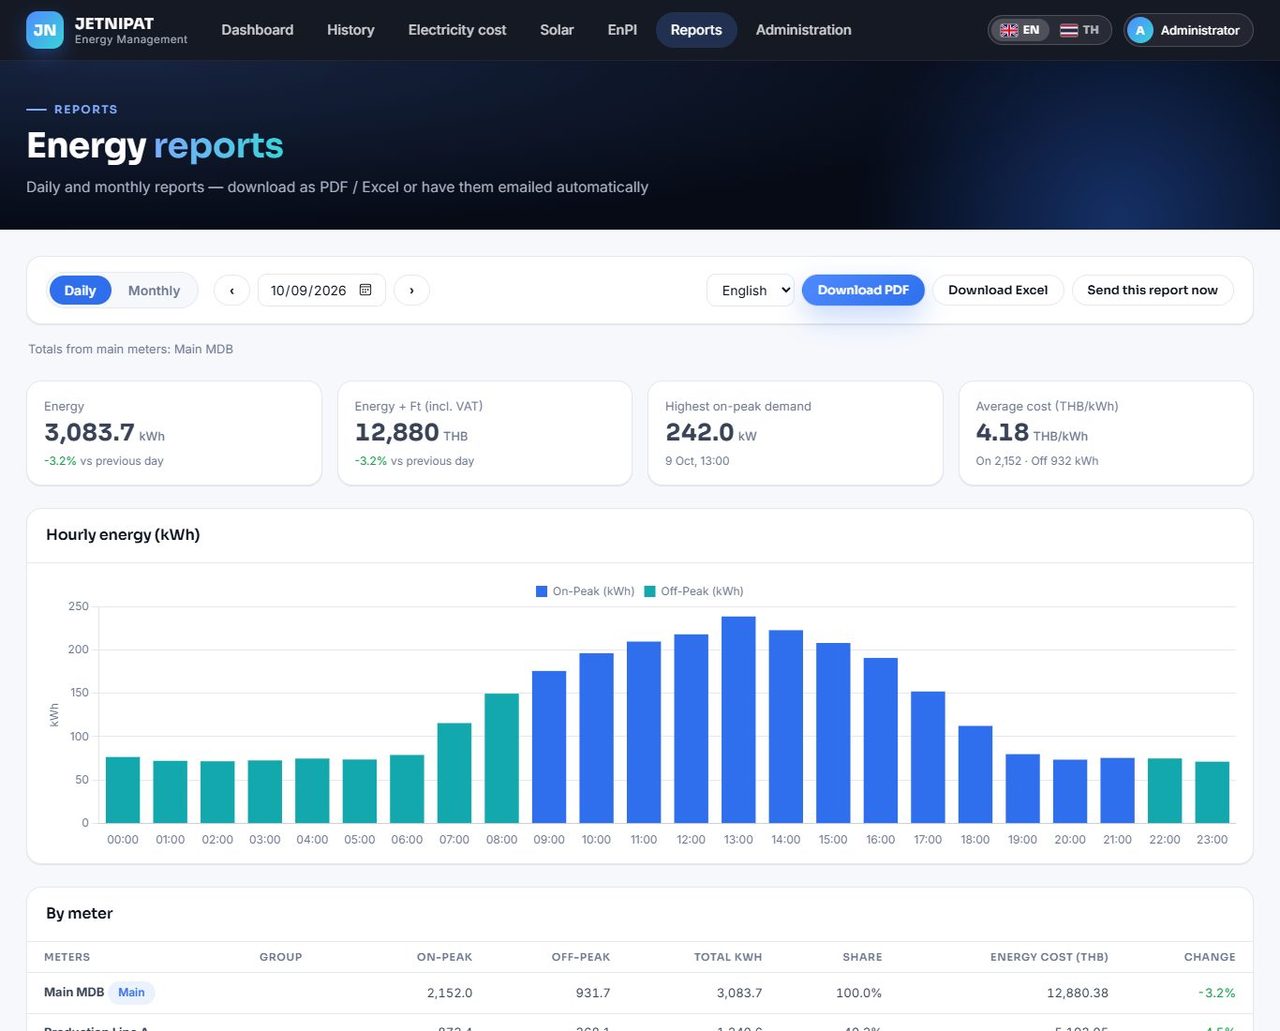Click the UK flag icon
The width and height of the screenshot is (1280, 1031).
[x=1009, y=30]
